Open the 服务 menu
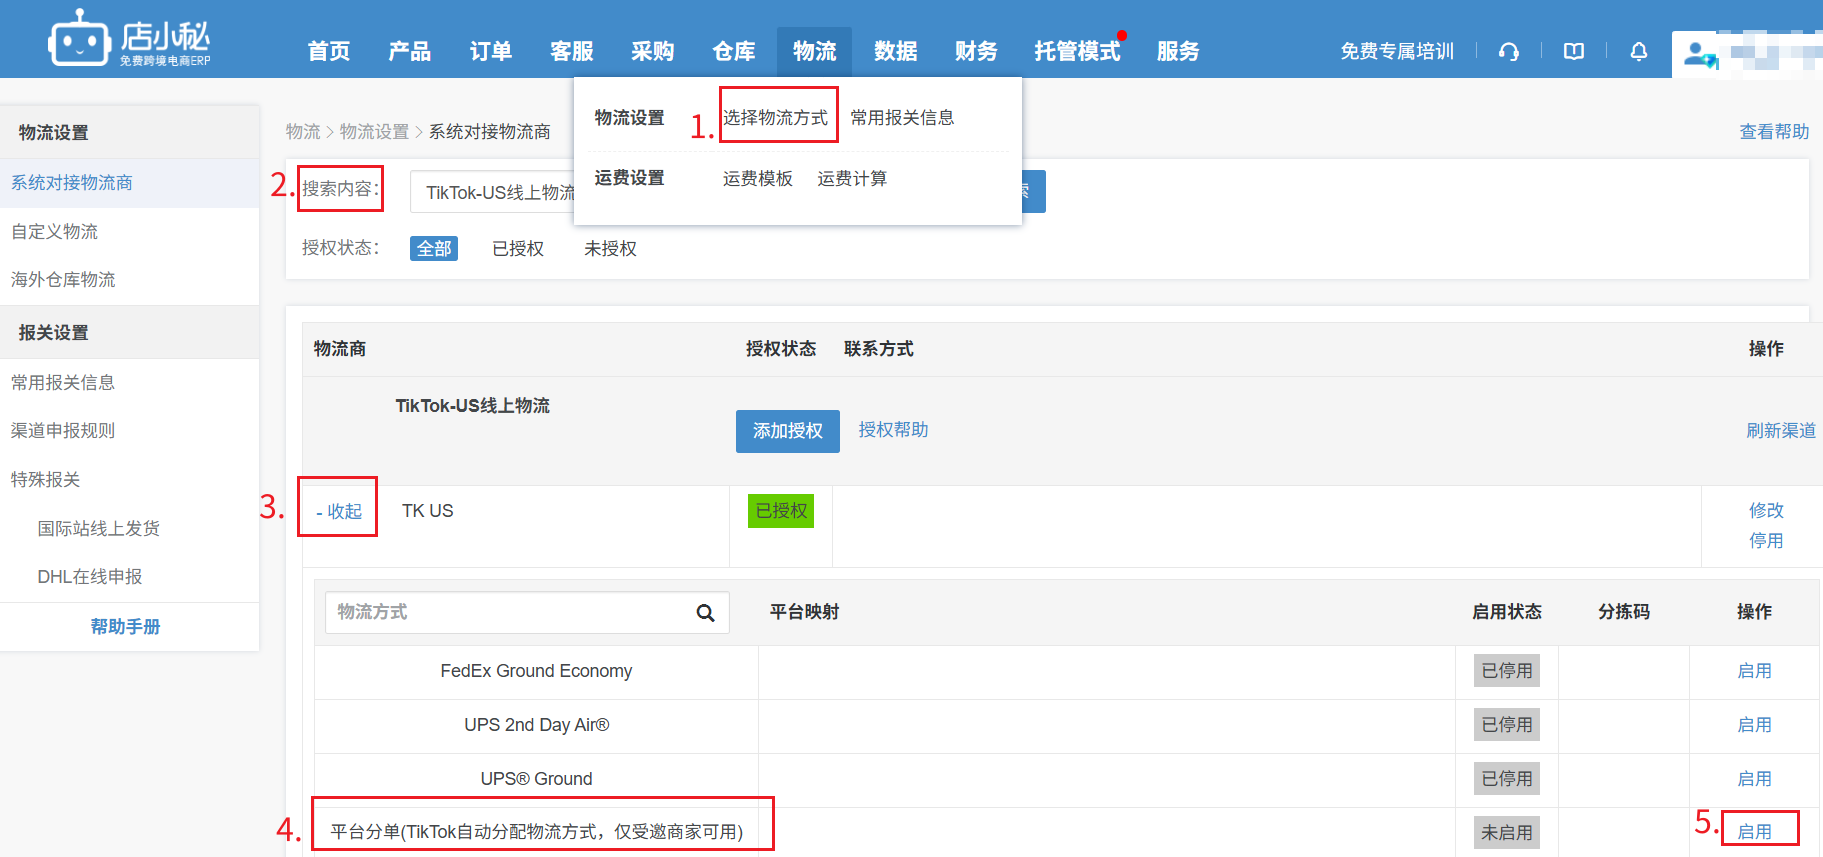The height and width of the screenshot is (857, 1823). 1178,51
